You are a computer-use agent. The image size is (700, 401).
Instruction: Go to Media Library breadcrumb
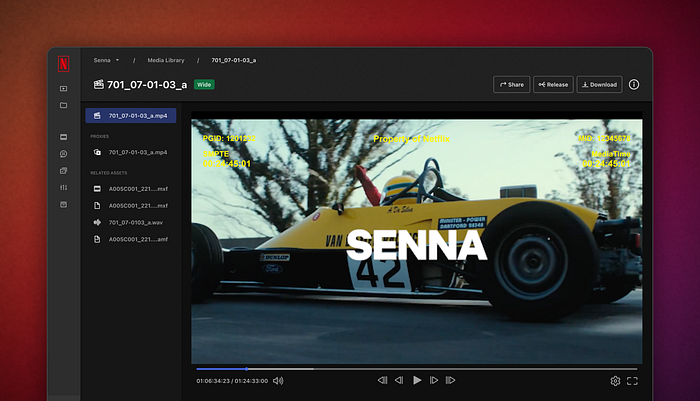pos(166,60)
